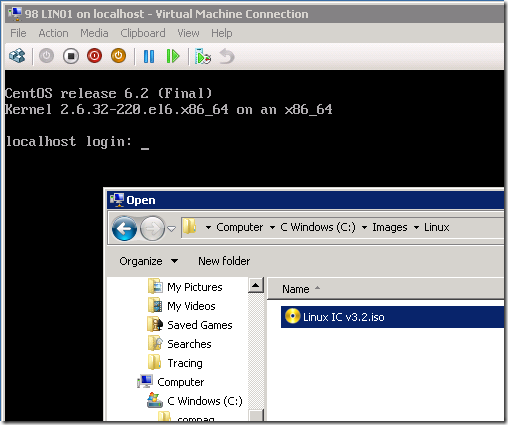508x425 pixels.
Task: Select Images in the address breadcrumb
Action: 390,227
